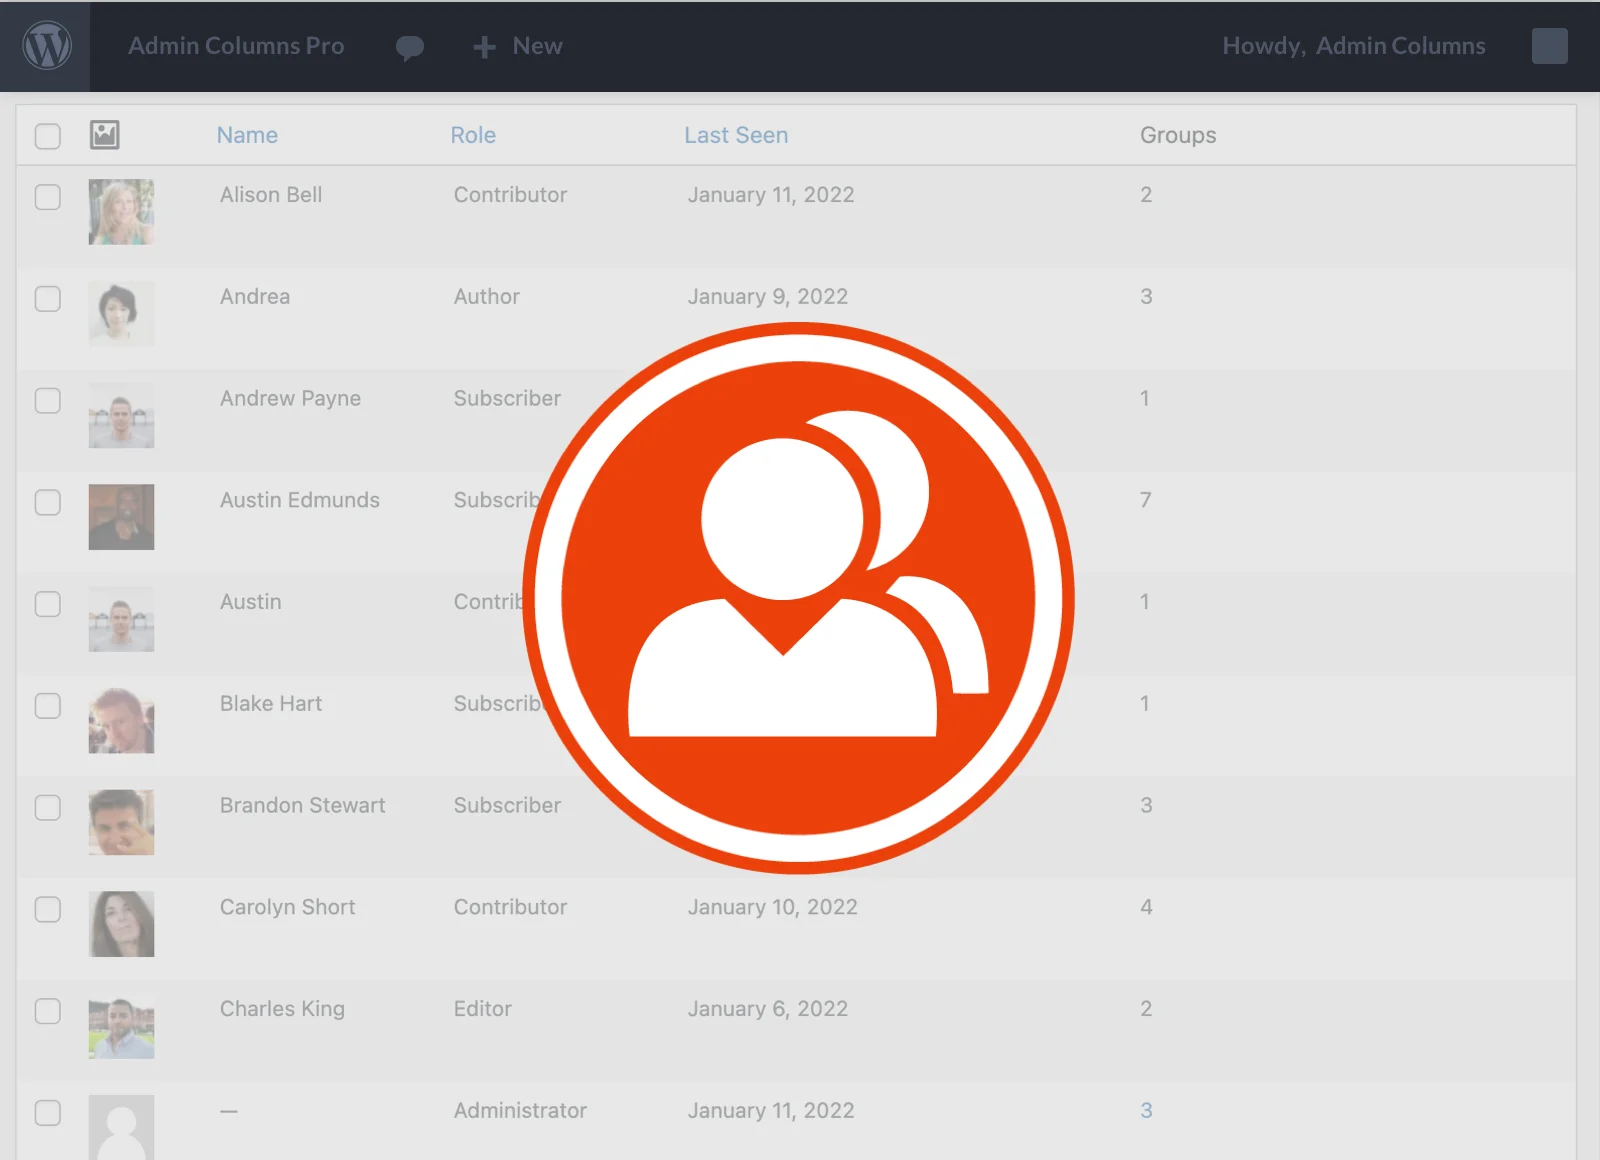Click Brandon Stewart's name entry
The height and width of the screenshot is (1160, 1600).
tap(302, 805)
